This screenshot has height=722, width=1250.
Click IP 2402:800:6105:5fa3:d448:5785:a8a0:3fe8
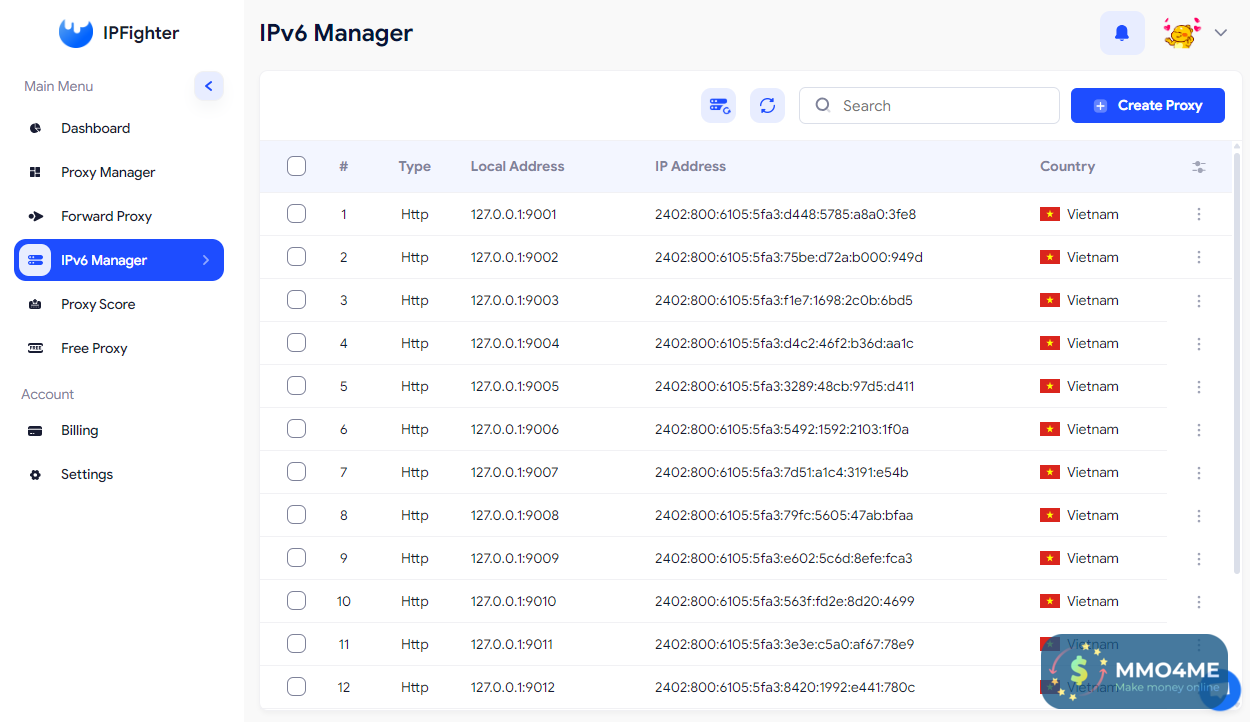pos(785,214)
